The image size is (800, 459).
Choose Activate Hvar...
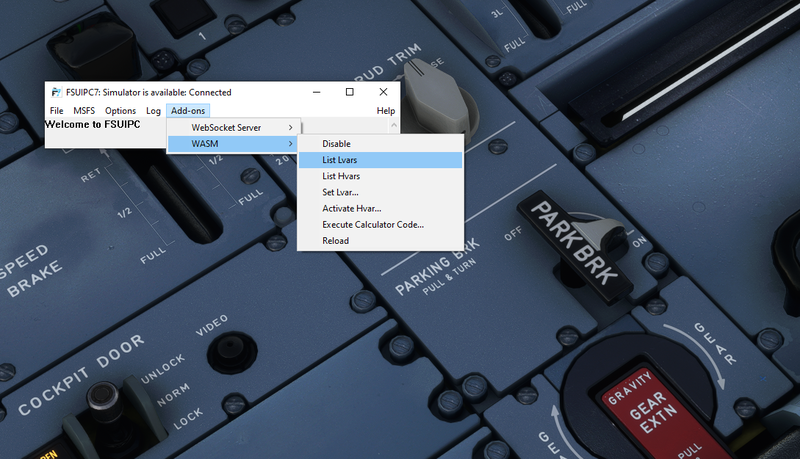click(381, 209)
